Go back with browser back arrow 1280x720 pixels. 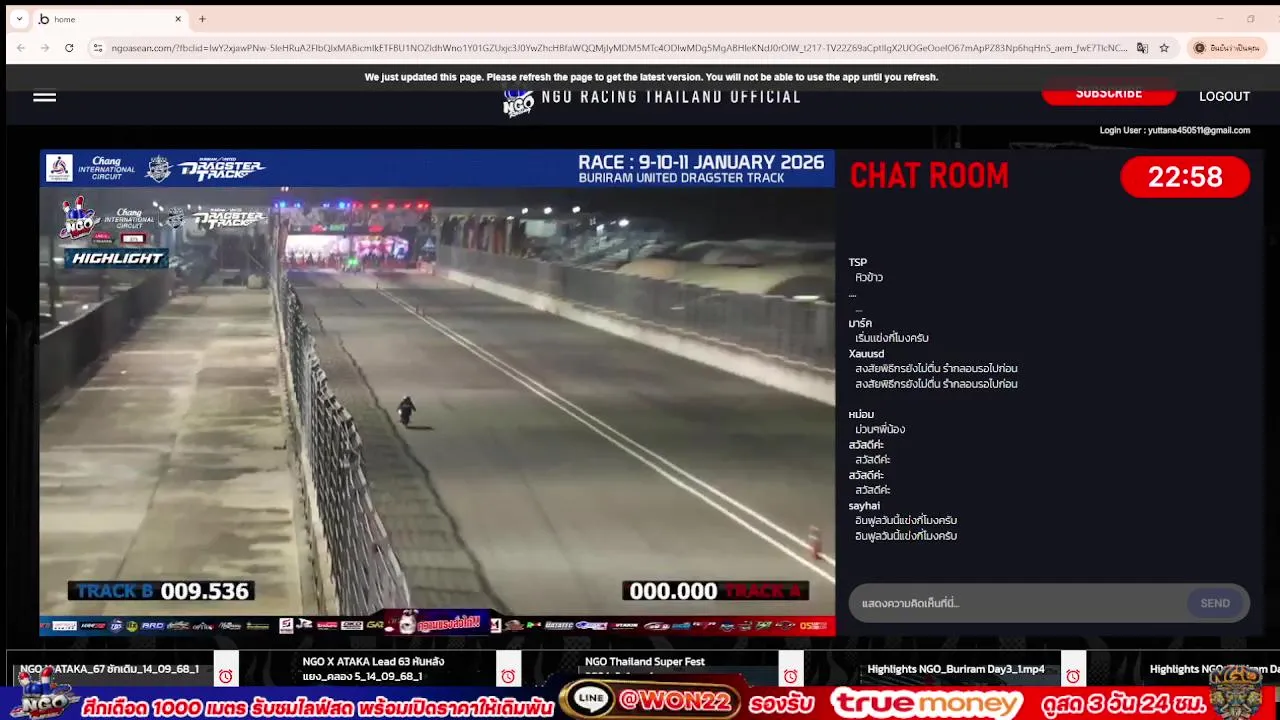(x=21, y=48)
